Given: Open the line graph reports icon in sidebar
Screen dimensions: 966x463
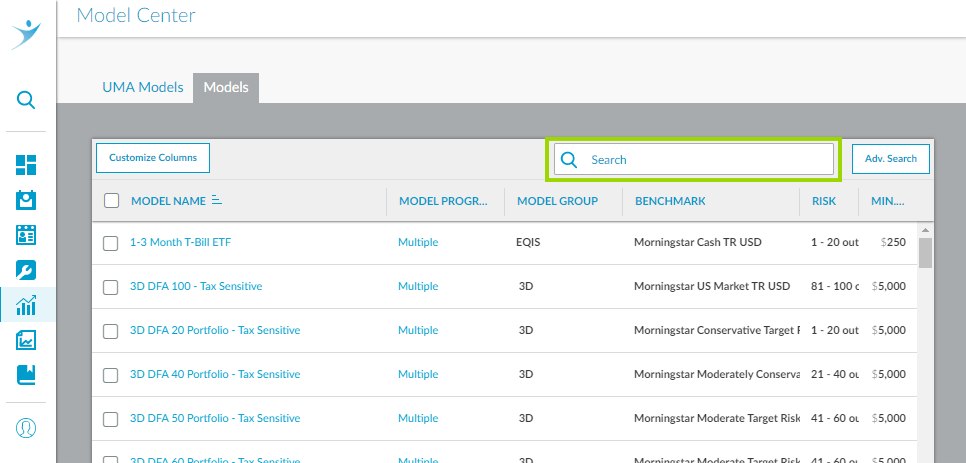Looking at the screenshot, I should [27, 340].
